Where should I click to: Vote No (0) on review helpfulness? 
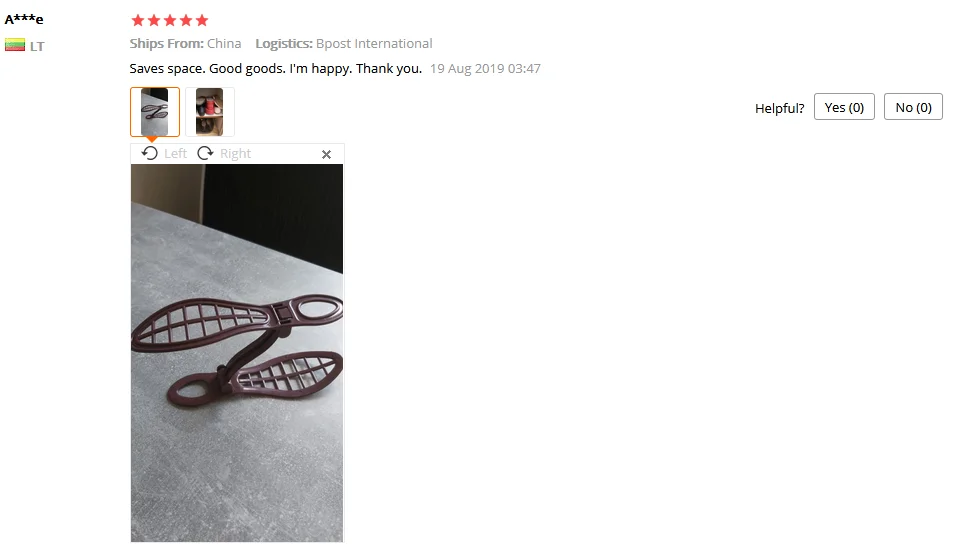coord(913,107)
